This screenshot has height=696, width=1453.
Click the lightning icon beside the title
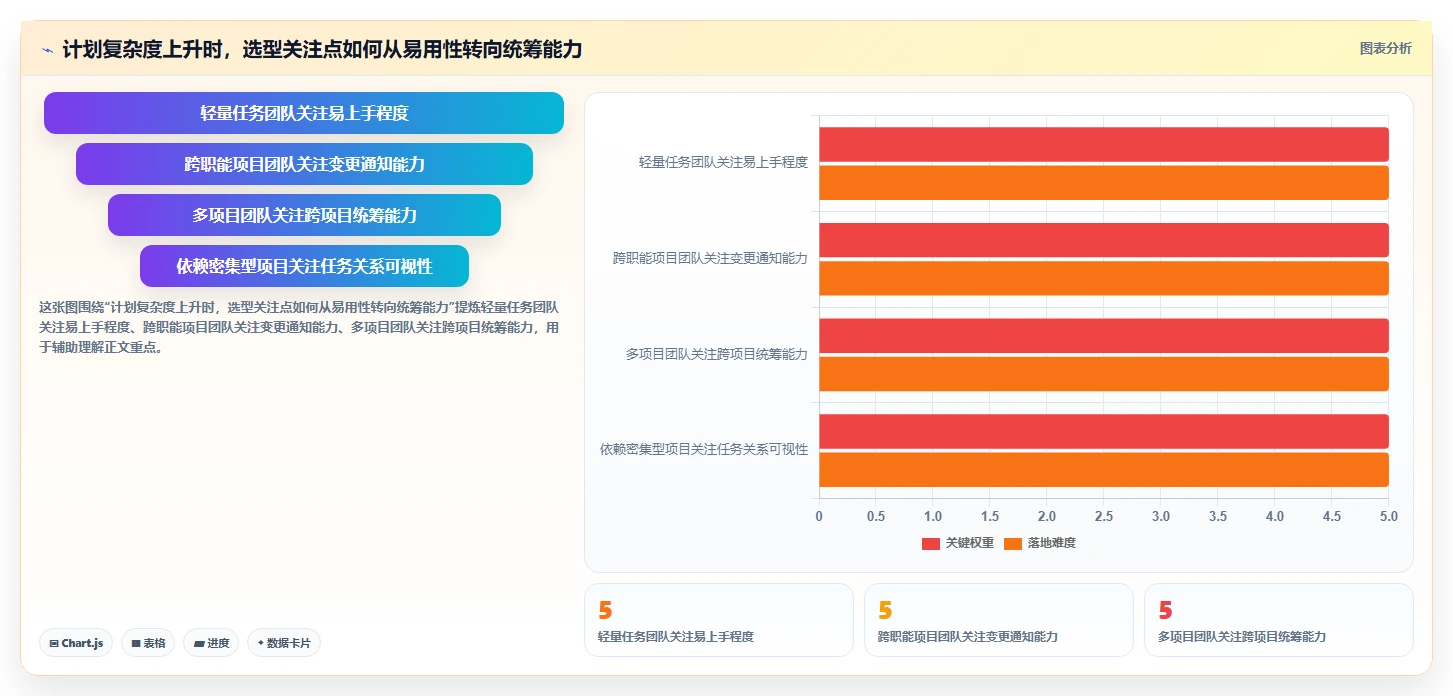tap(48, 50)
